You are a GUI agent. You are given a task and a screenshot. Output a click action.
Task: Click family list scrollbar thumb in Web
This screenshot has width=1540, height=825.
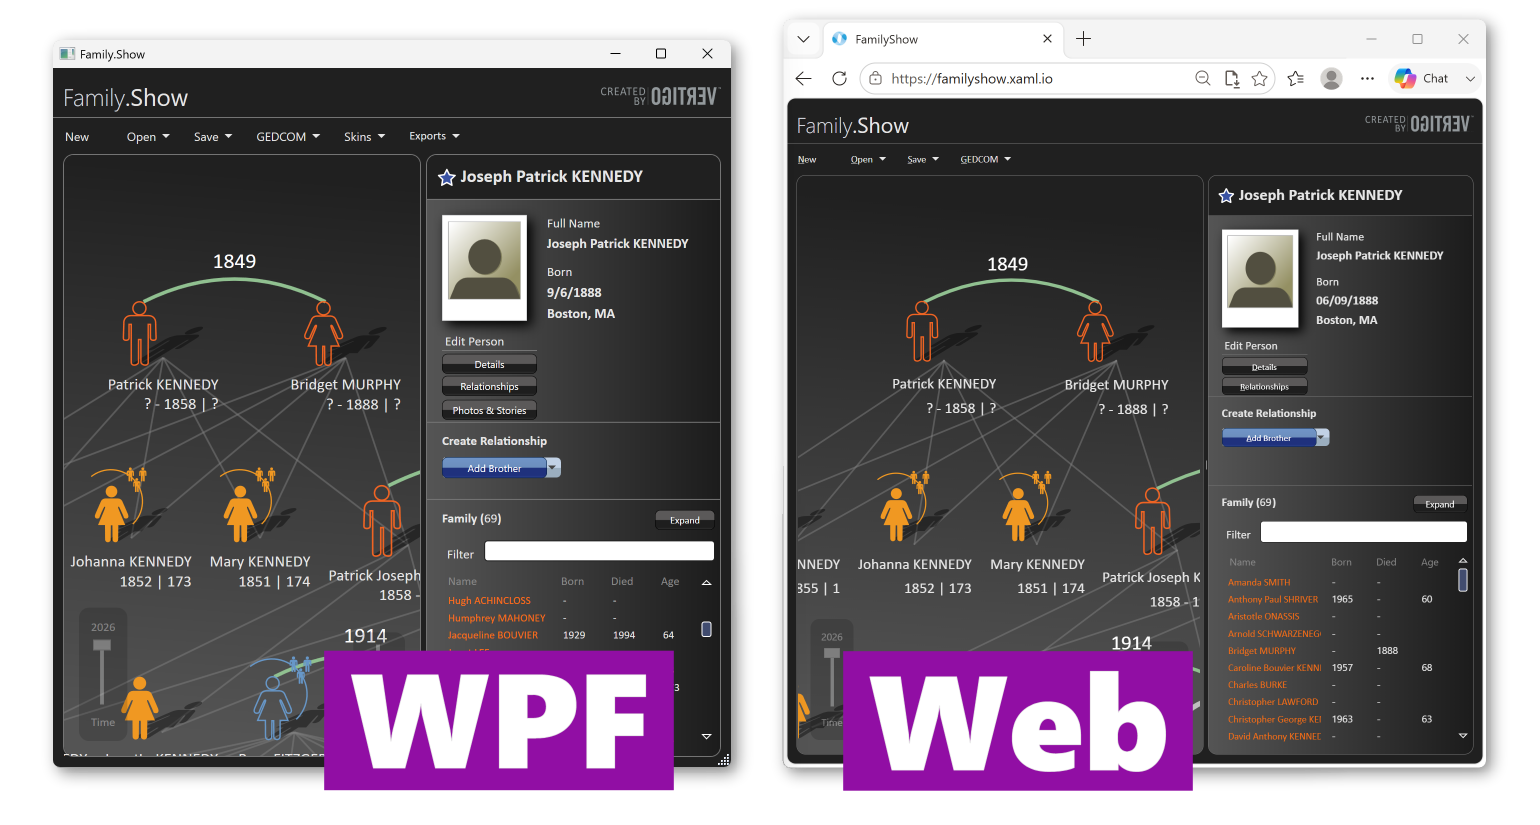[x=1463, y=580]
